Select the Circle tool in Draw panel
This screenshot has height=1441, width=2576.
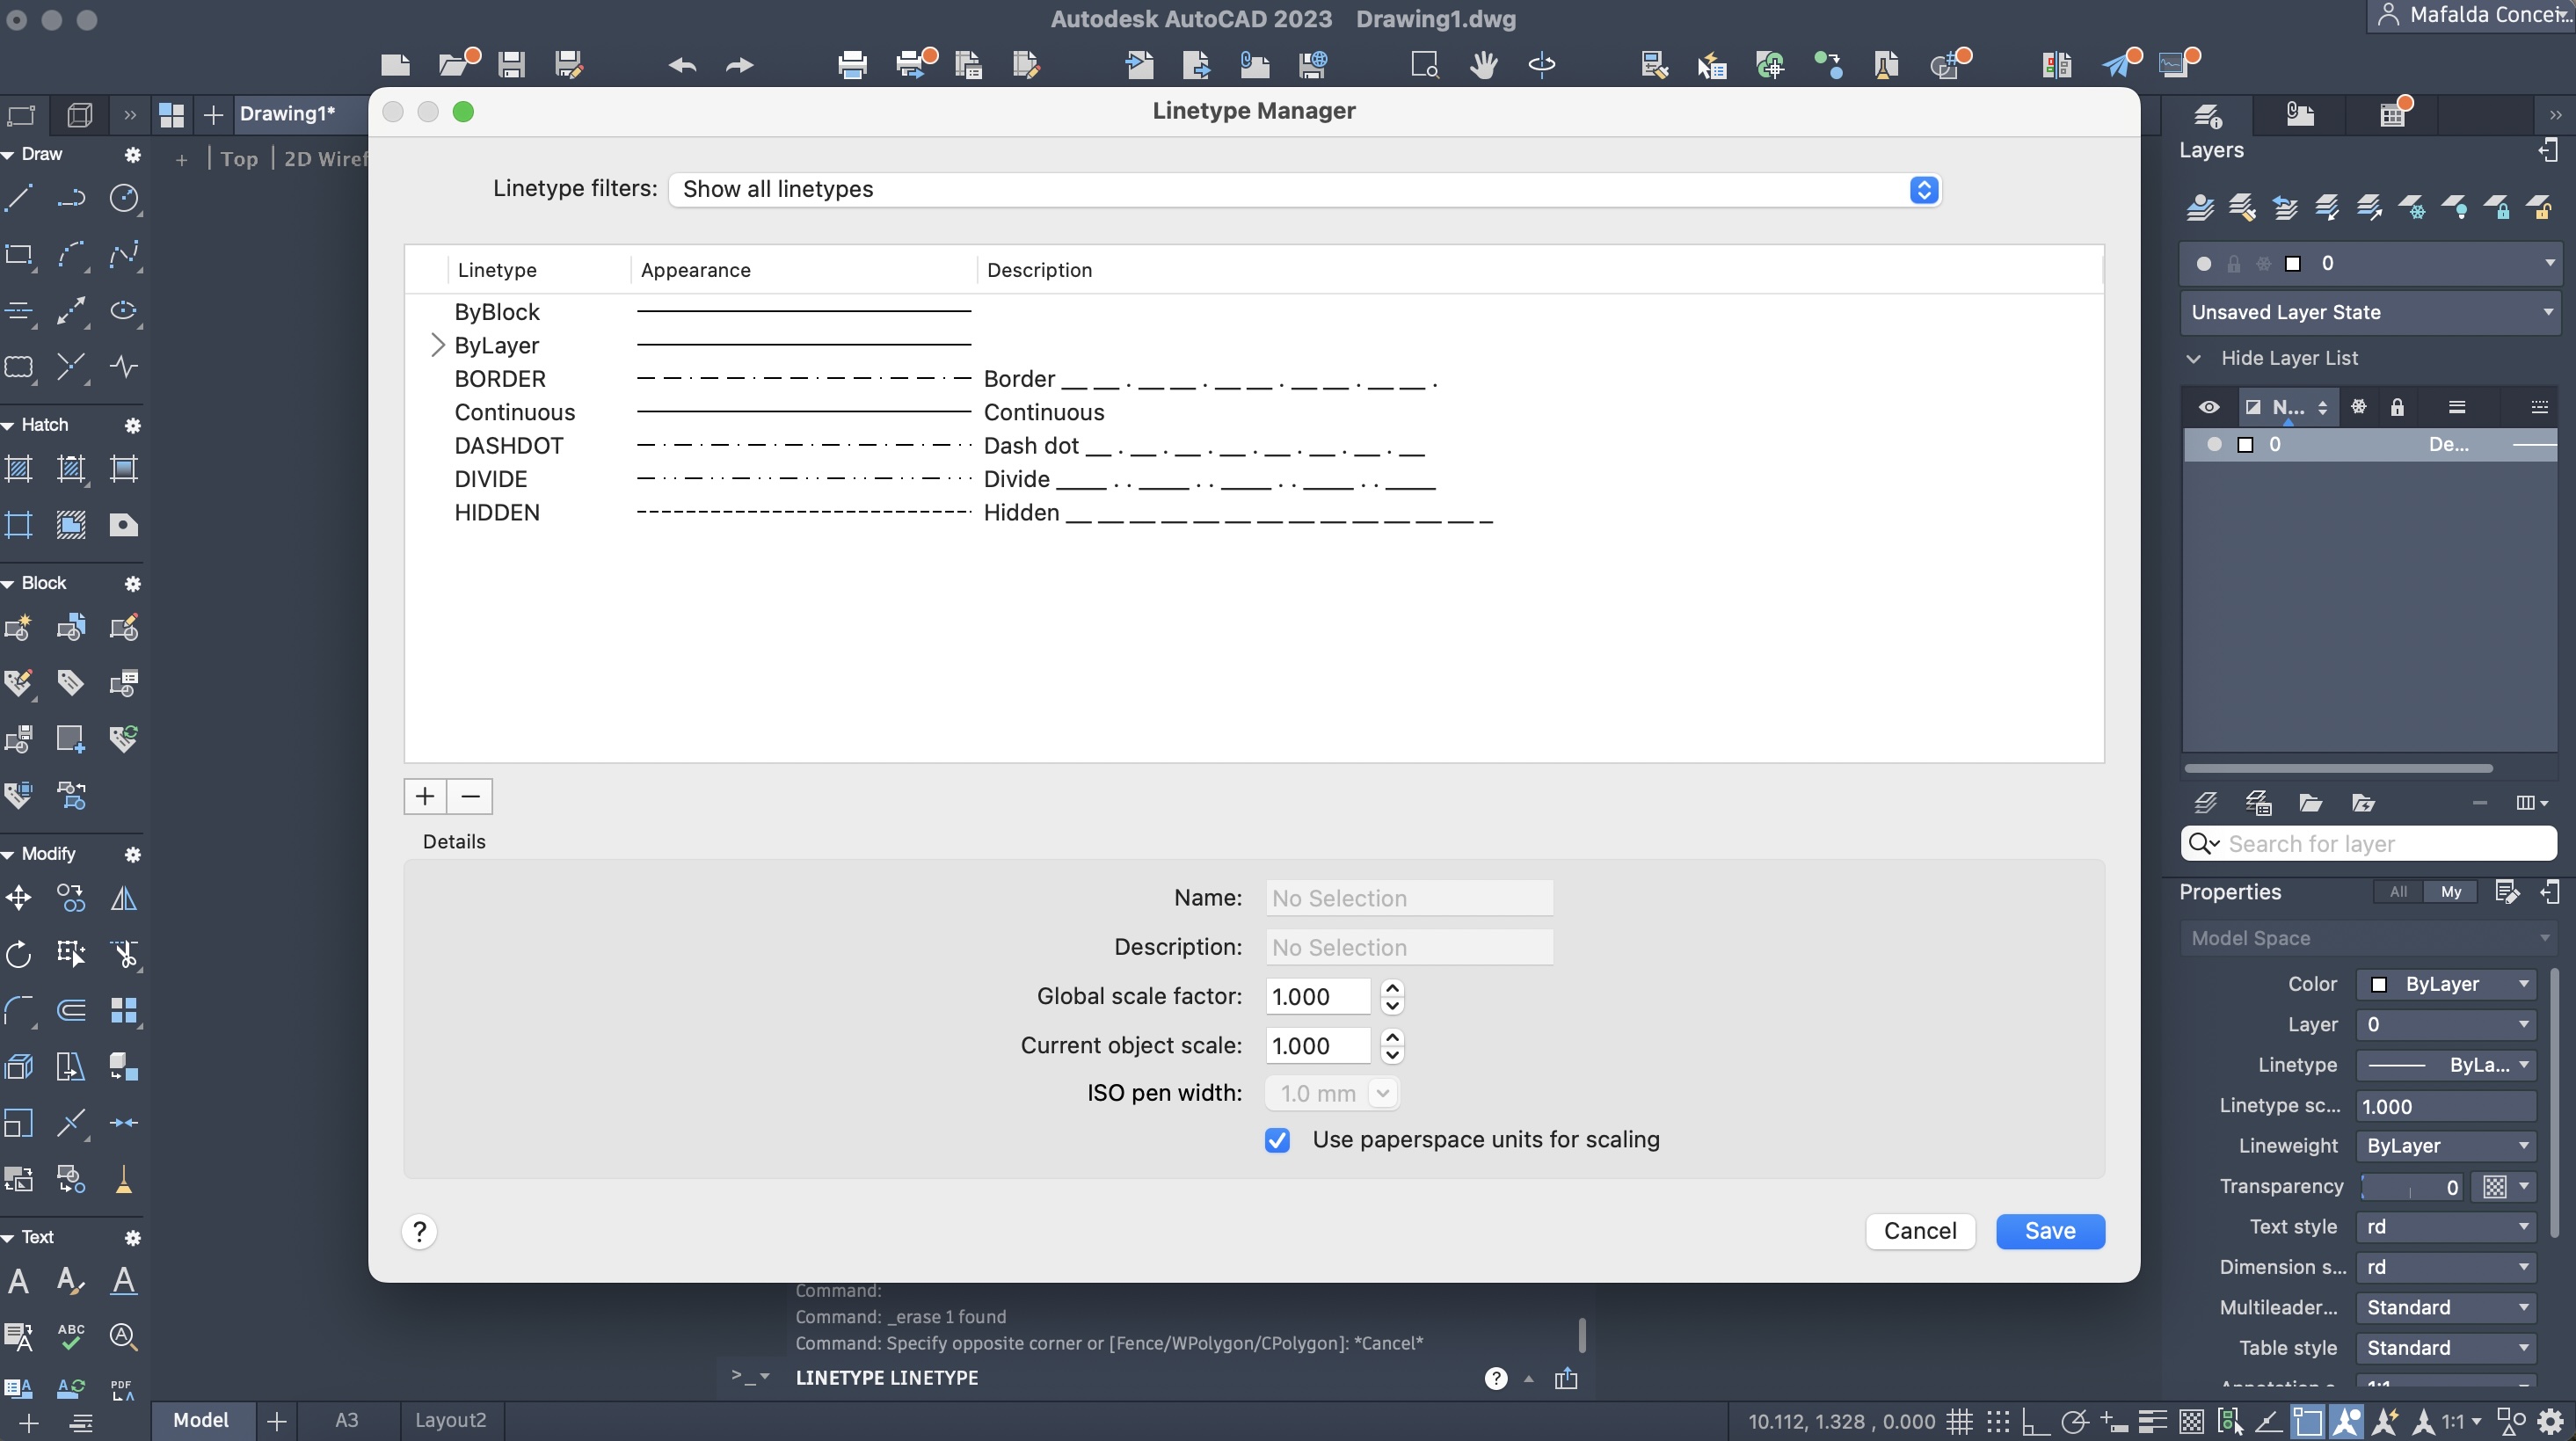pos(124,198)
